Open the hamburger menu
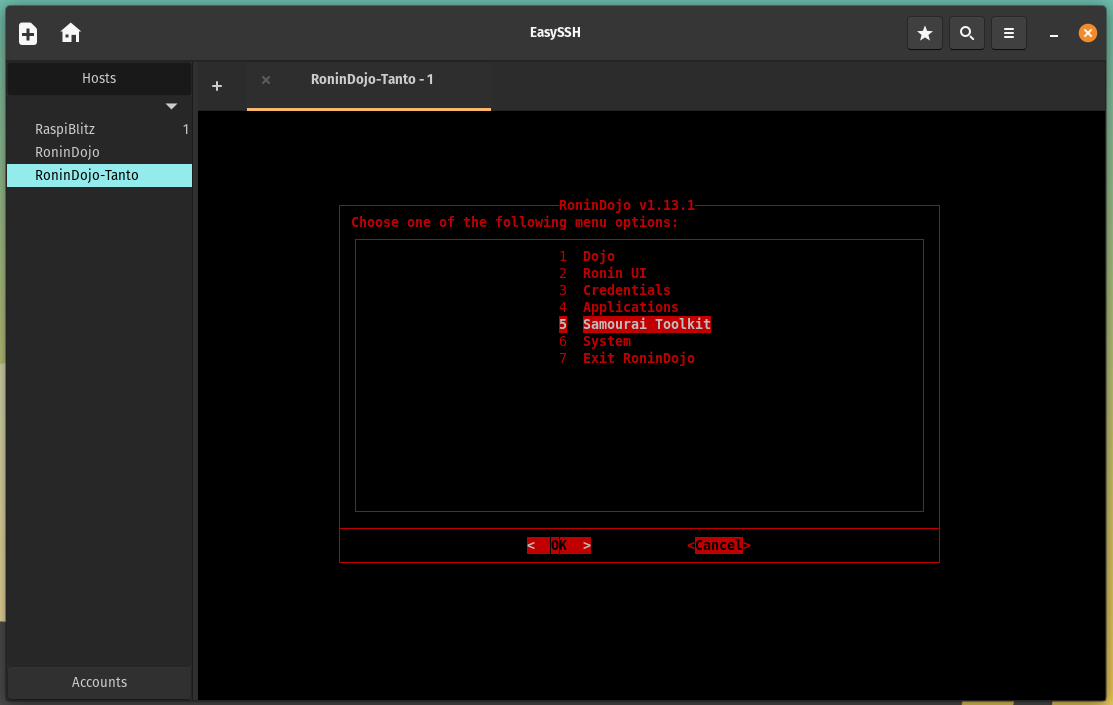Screen dimensions: 1113x705 (1009, 33)
